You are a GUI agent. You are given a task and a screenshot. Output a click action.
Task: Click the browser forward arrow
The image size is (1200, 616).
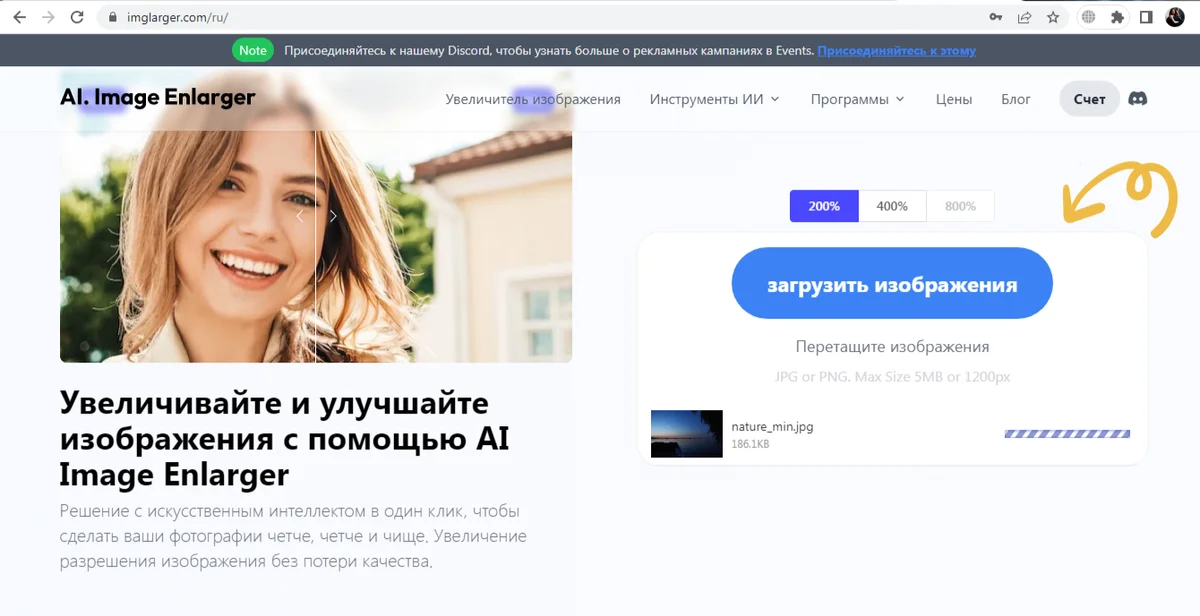48,17
